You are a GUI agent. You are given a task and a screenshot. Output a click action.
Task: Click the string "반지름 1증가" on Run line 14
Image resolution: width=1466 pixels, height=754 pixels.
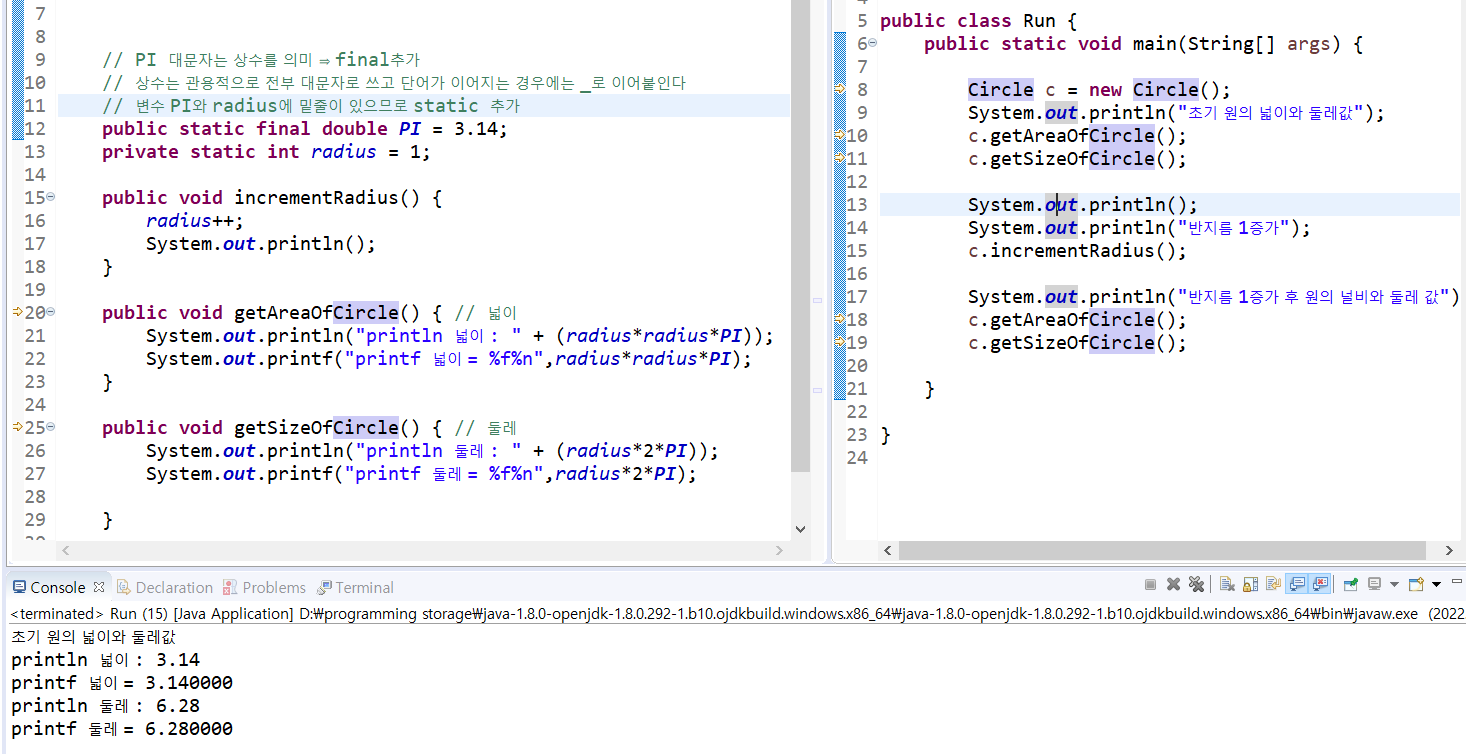1235,228
